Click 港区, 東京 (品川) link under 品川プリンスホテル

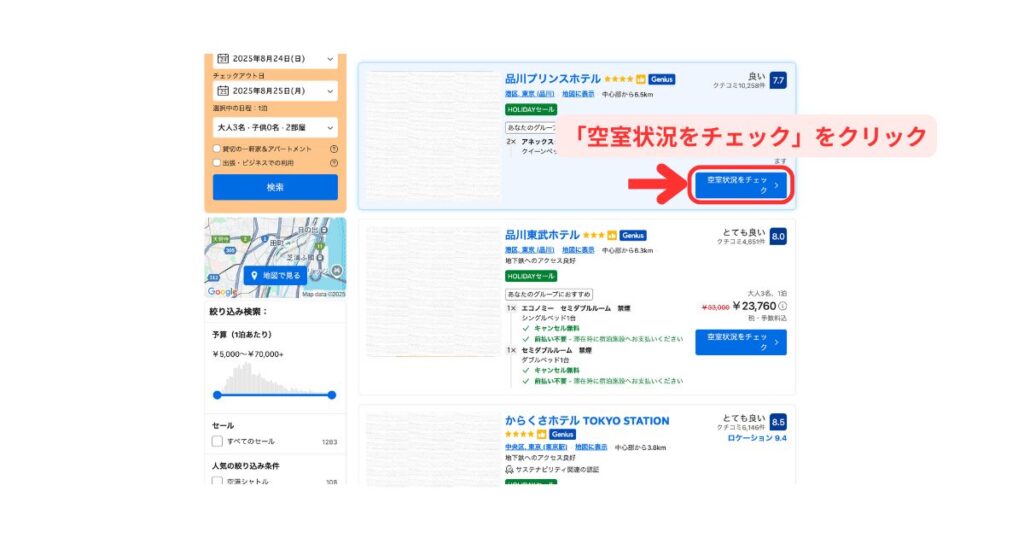(x=530, y=95)
